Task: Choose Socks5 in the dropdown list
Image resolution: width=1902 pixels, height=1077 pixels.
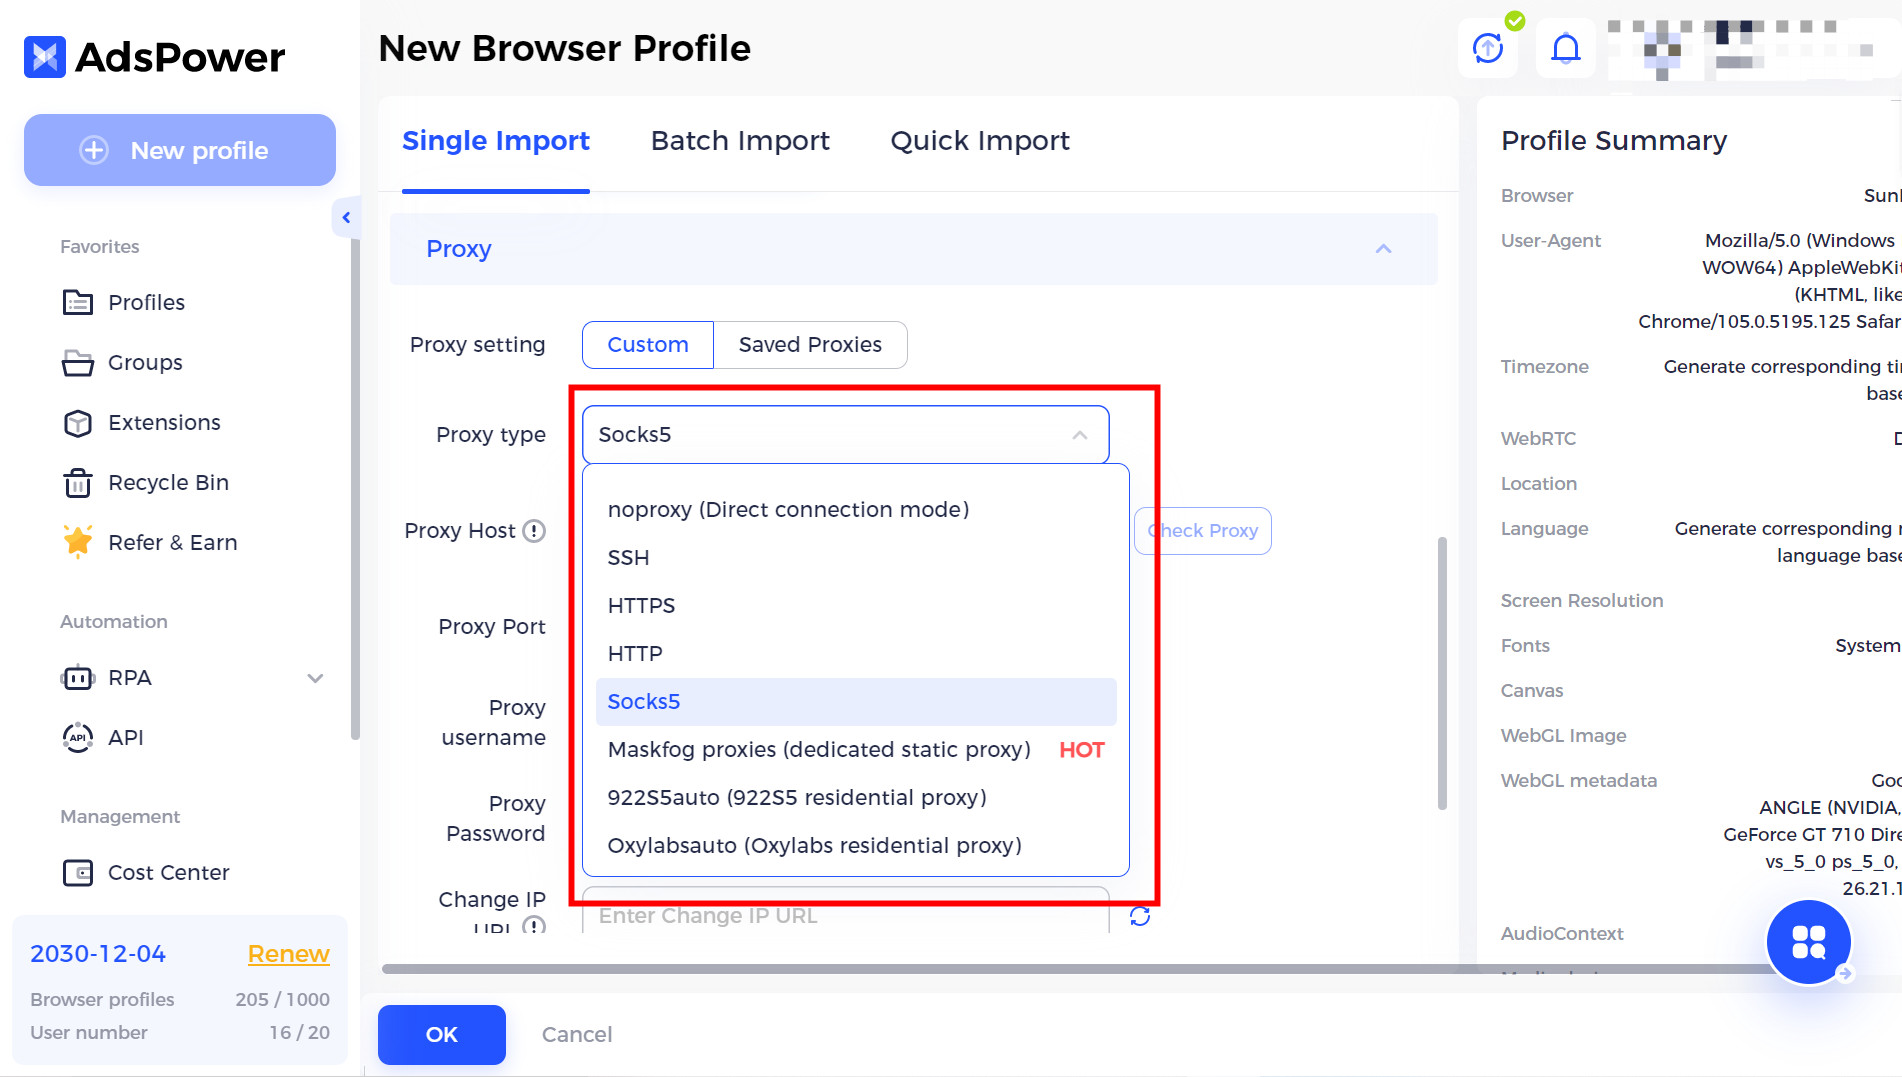Action: tap(856, 701)
